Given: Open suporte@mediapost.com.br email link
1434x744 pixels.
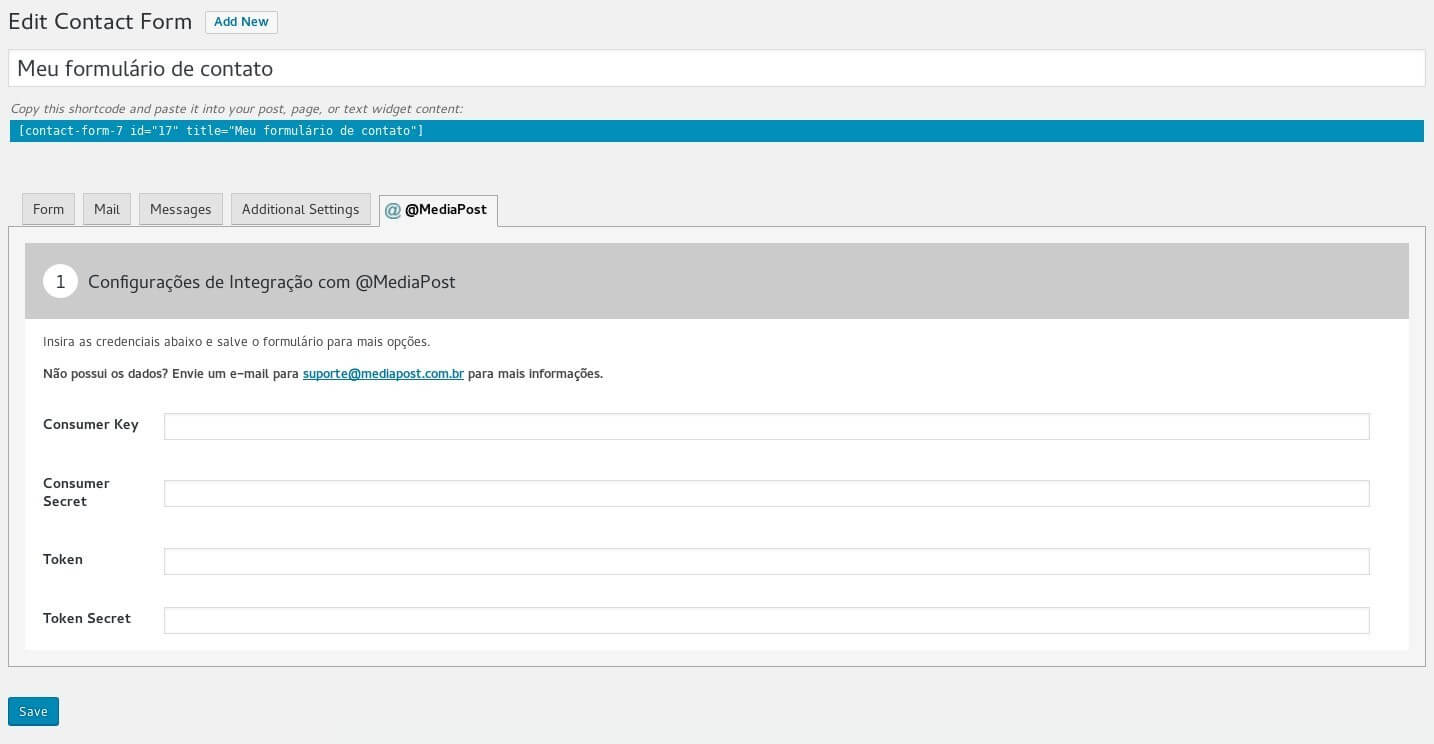Looking at the screenshot, I should [x=383, y=374].
